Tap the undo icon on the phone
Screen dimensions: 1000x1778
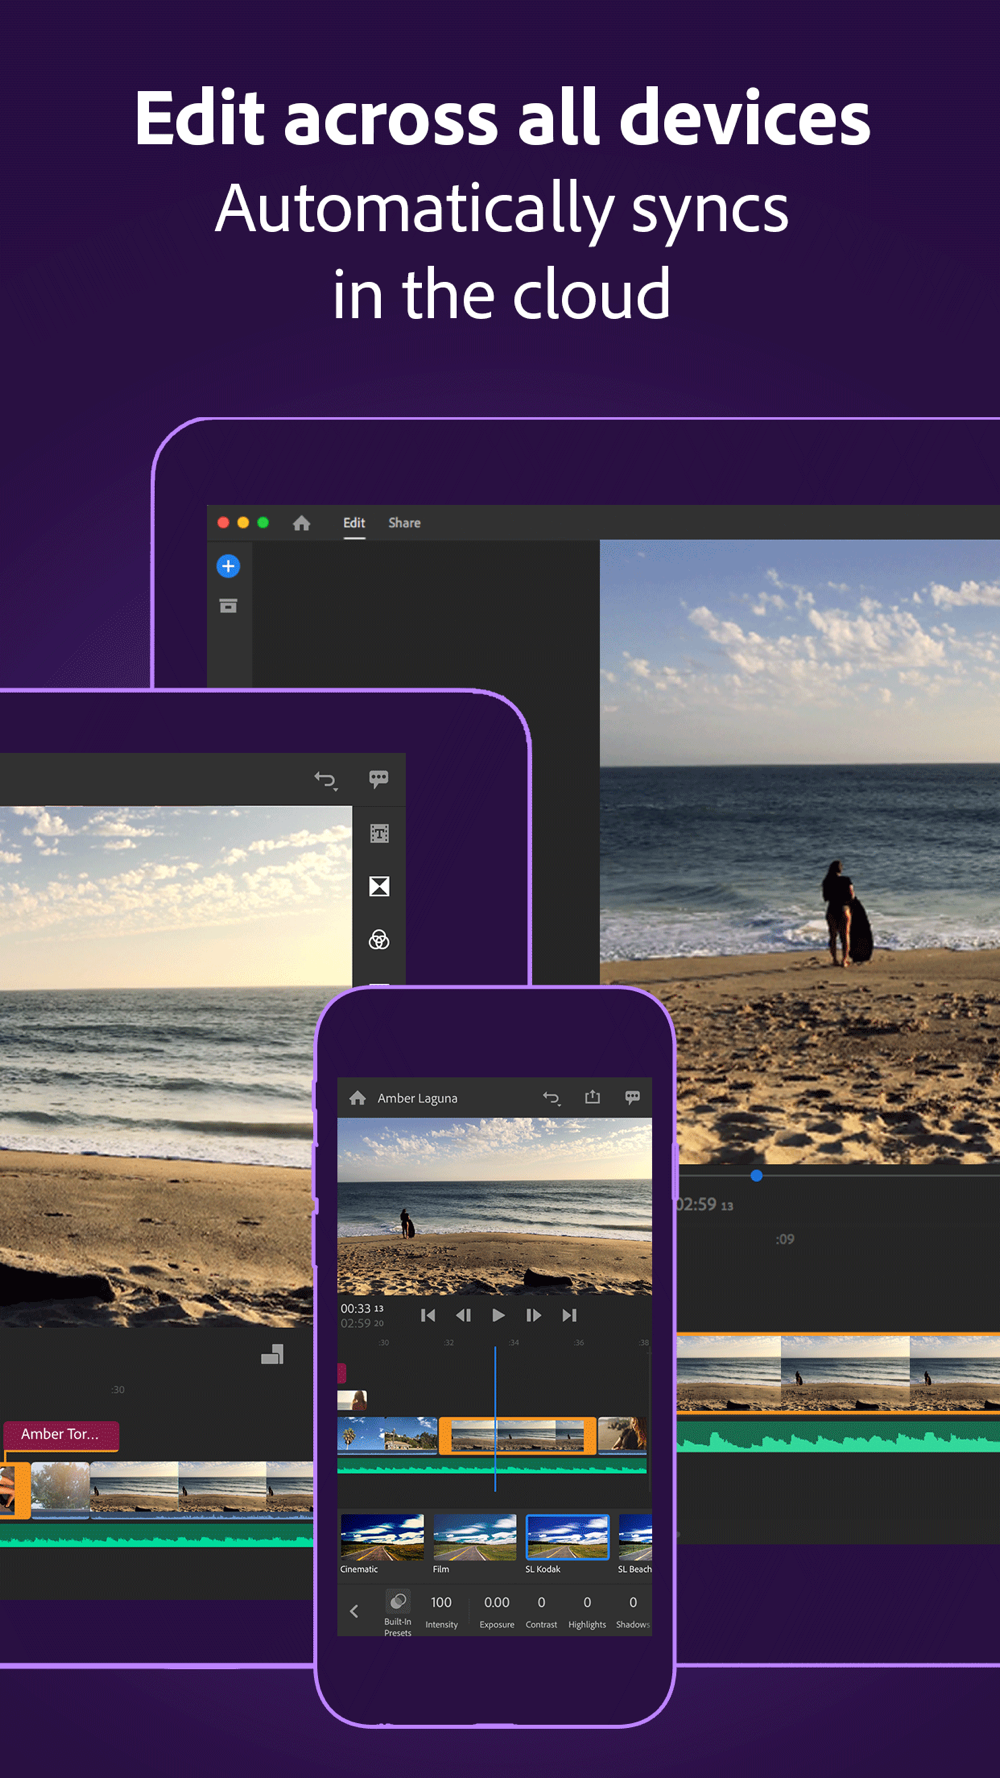551,1098
